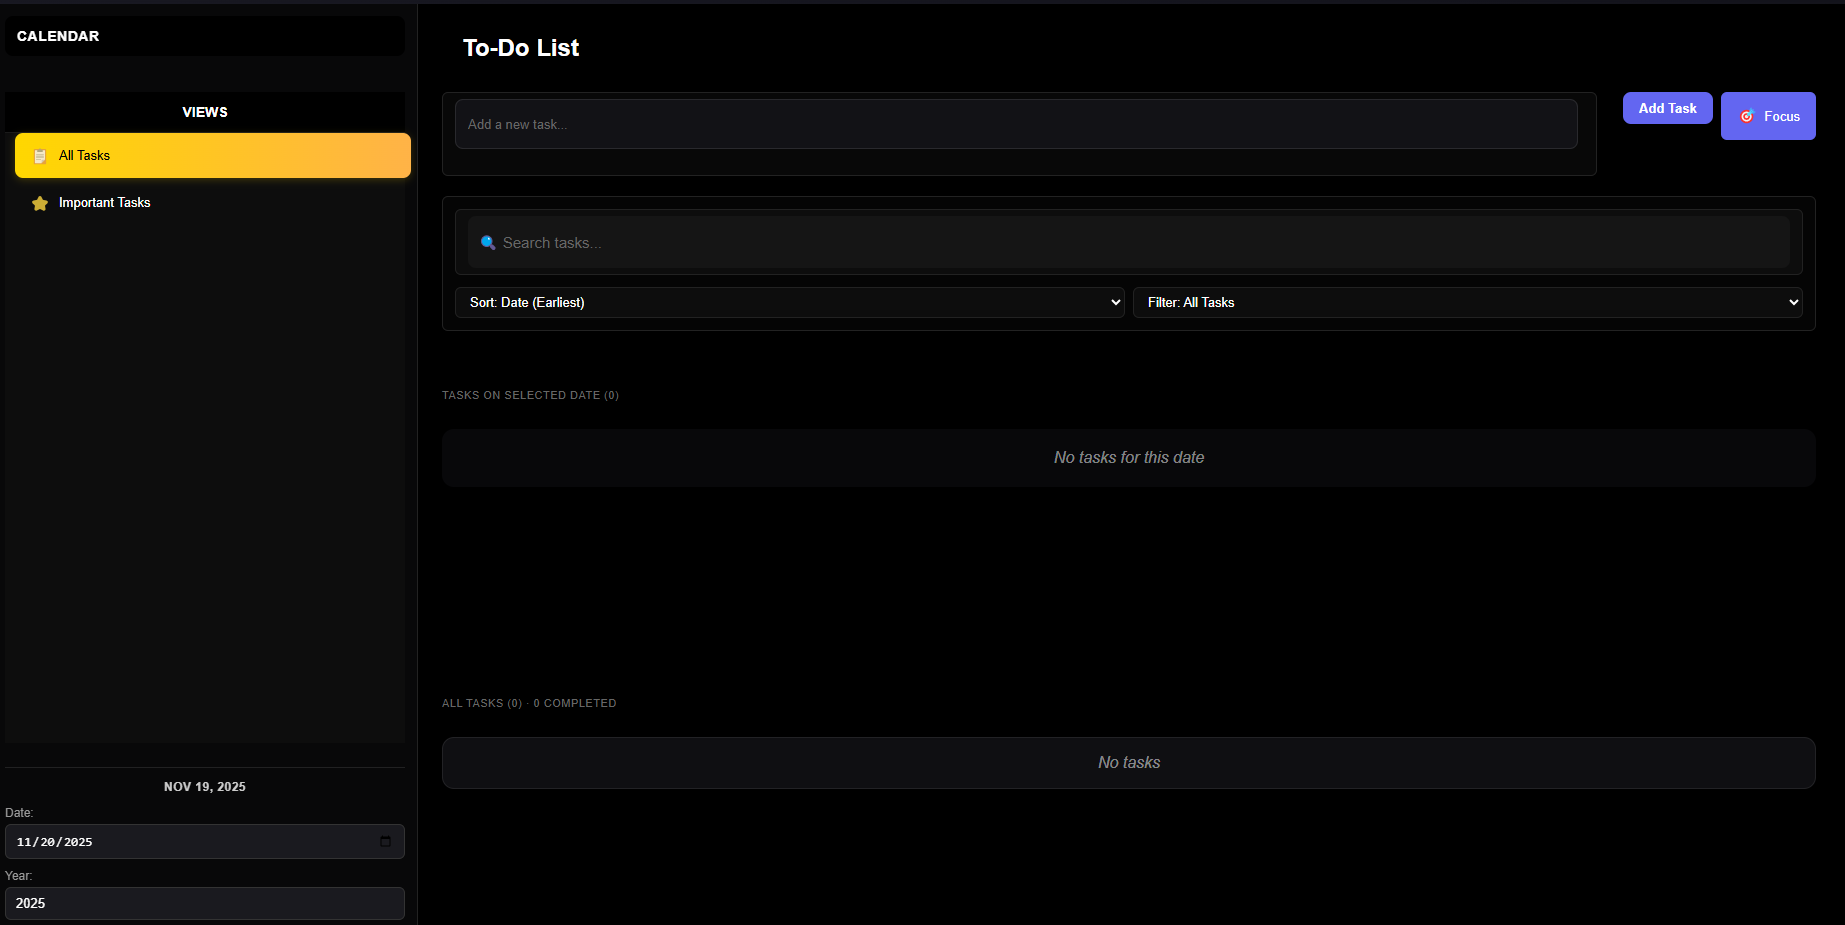Screen dimensions: 1845x925
Task: Click the magnifying glass icon in search bar
Action: coord(488,242)
